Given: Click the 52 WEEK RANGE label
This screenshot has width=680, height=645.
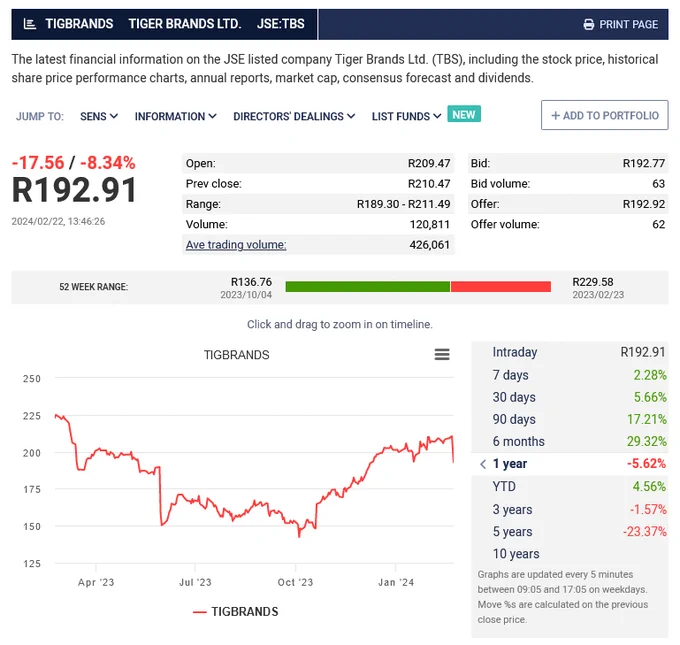Looking at the screenshot, I should (x=94, y=287).
